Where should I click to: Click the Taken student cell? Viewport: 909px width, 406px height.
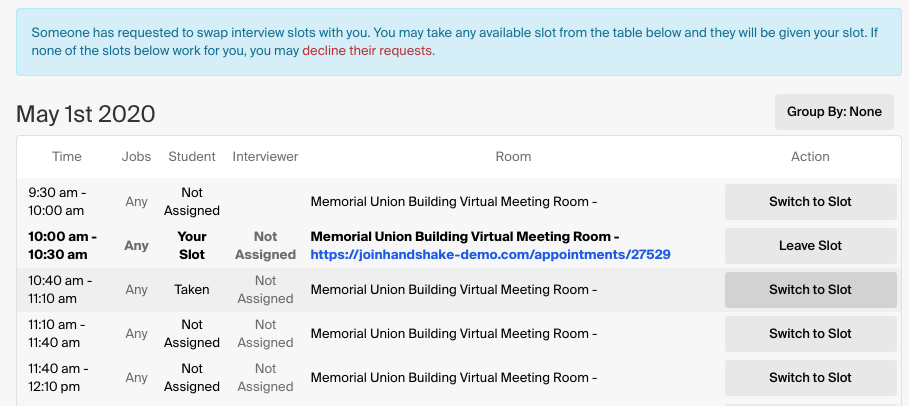click(192, 290)
